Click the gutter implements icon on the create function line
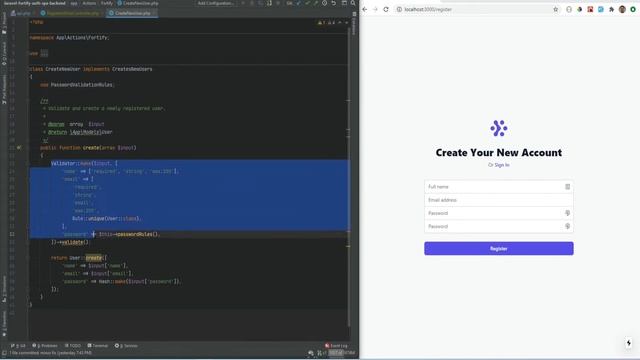640x360 pixels. (x=19, y=148)
